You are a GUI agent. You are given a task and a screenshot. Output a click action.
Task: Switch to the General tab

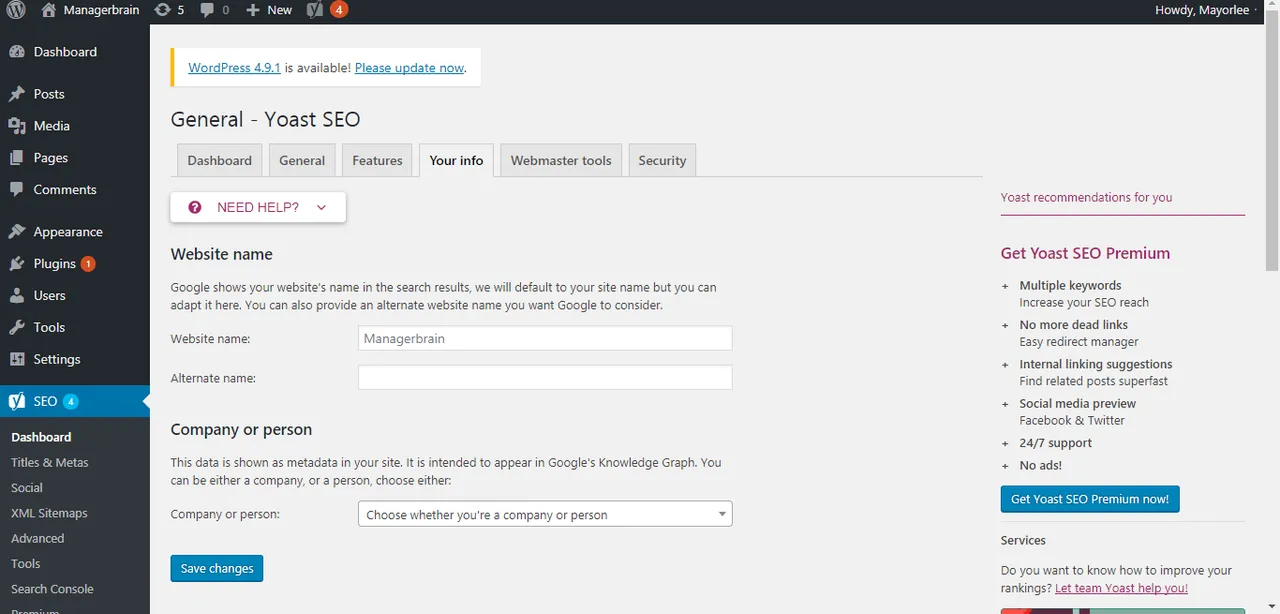click(x=302, y=160)
